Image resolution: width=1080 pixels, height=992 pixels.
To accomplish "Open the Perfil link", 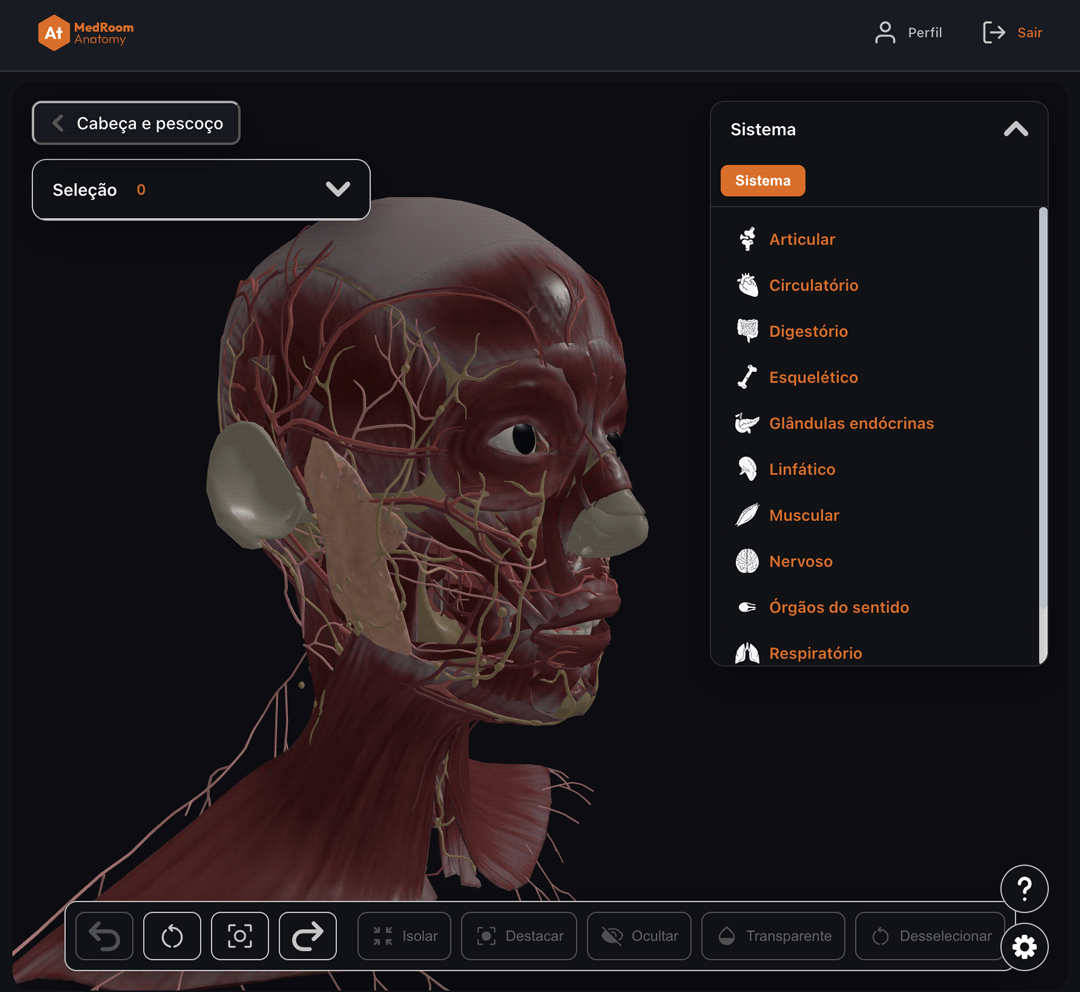I will 908,32.
